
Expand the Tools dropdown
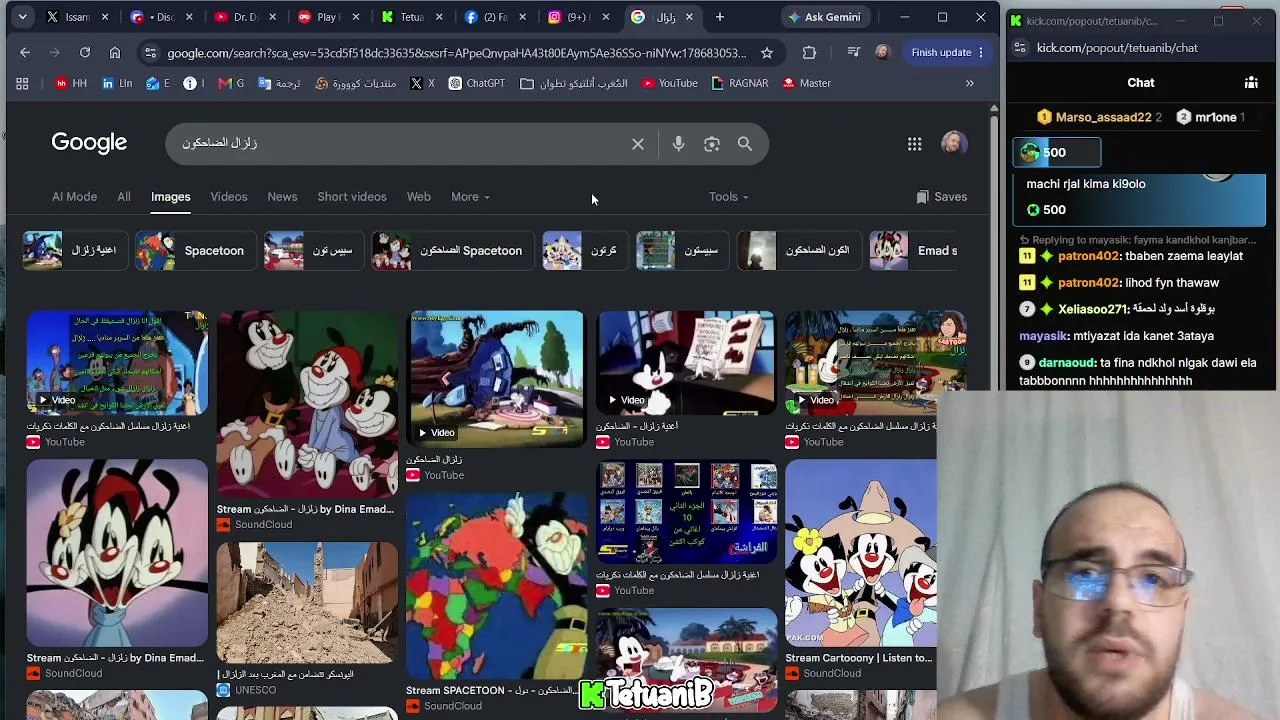coord(728,197)
